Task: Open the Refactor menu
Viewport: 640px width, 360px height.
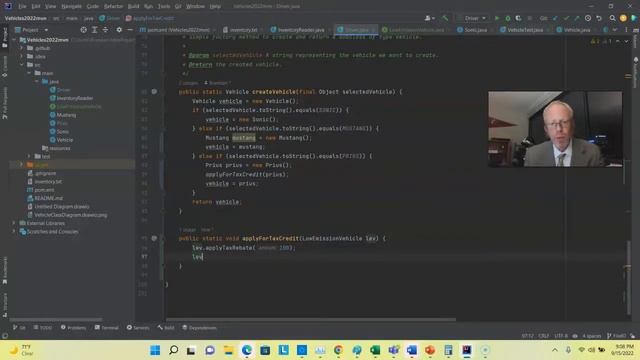Action: tap(113, 6)
